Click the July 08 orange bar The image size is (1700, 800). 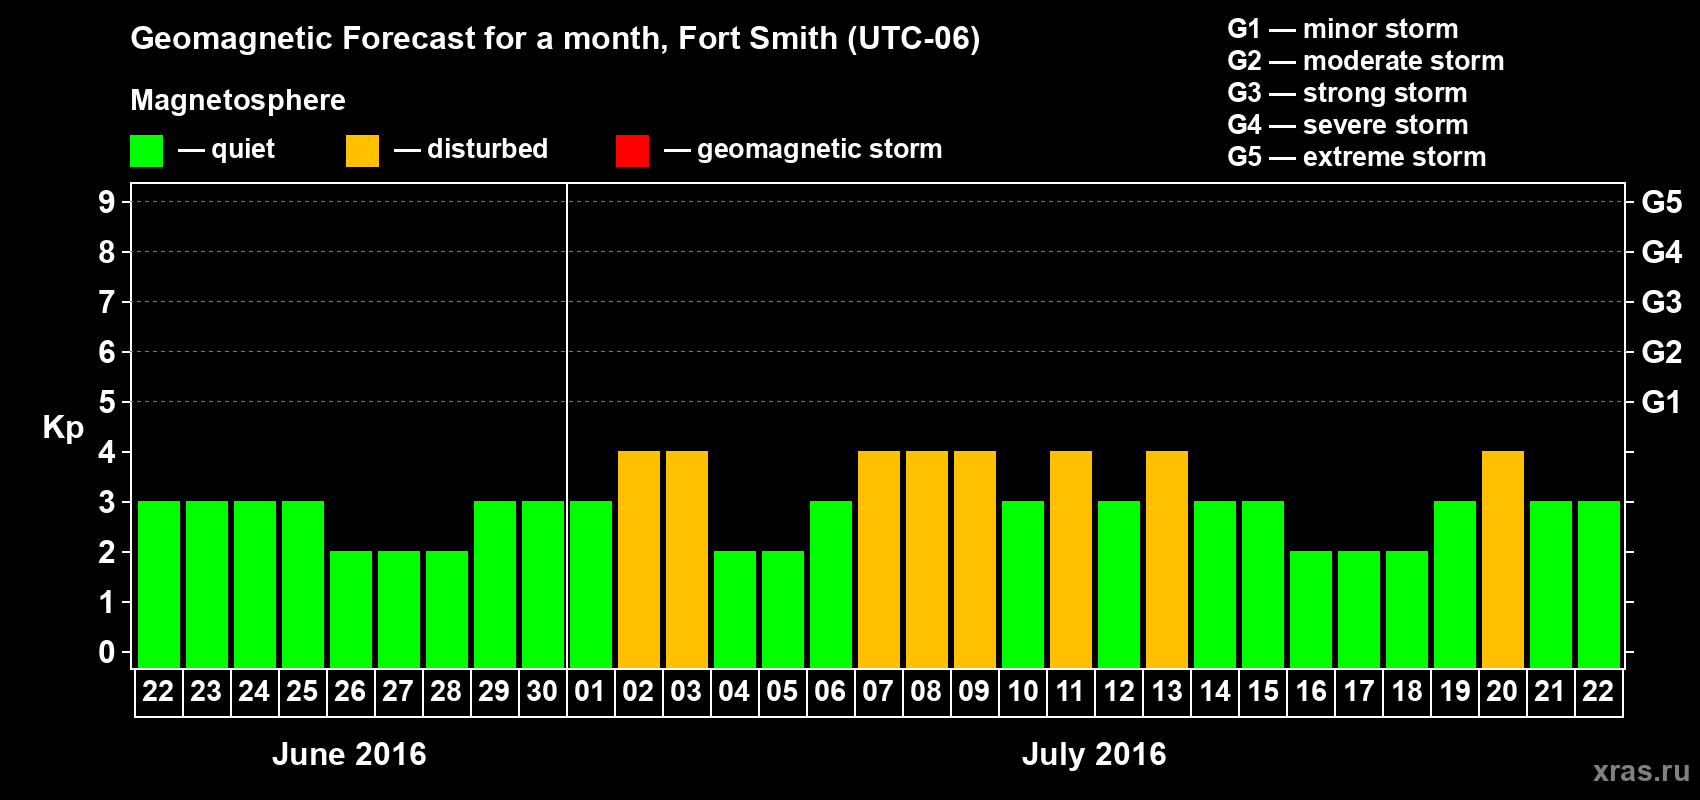point(927,559)
